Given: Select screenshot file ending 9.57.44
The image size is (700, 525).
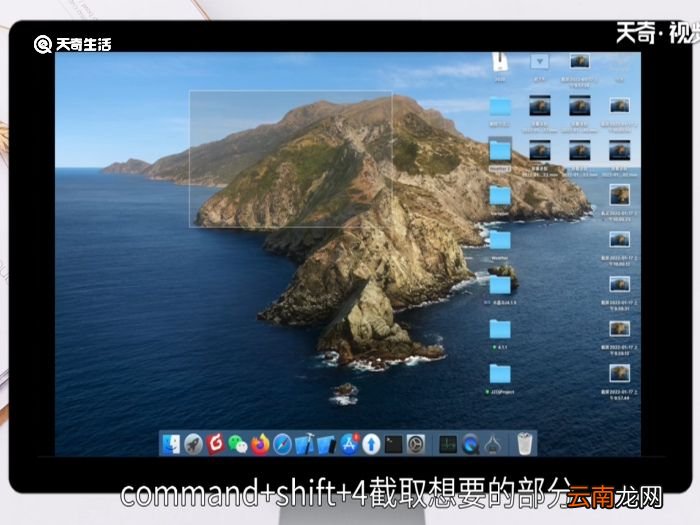Looking at the screenshot, I should pos(620,373).
